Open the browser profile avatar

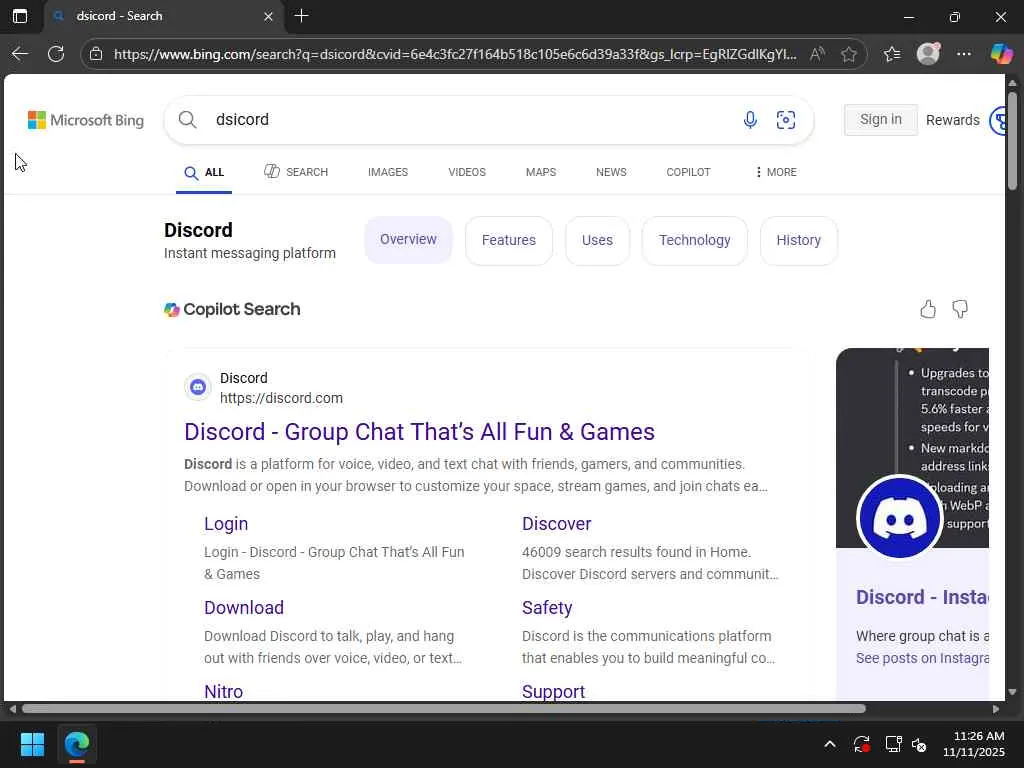(x=928, y=54)
